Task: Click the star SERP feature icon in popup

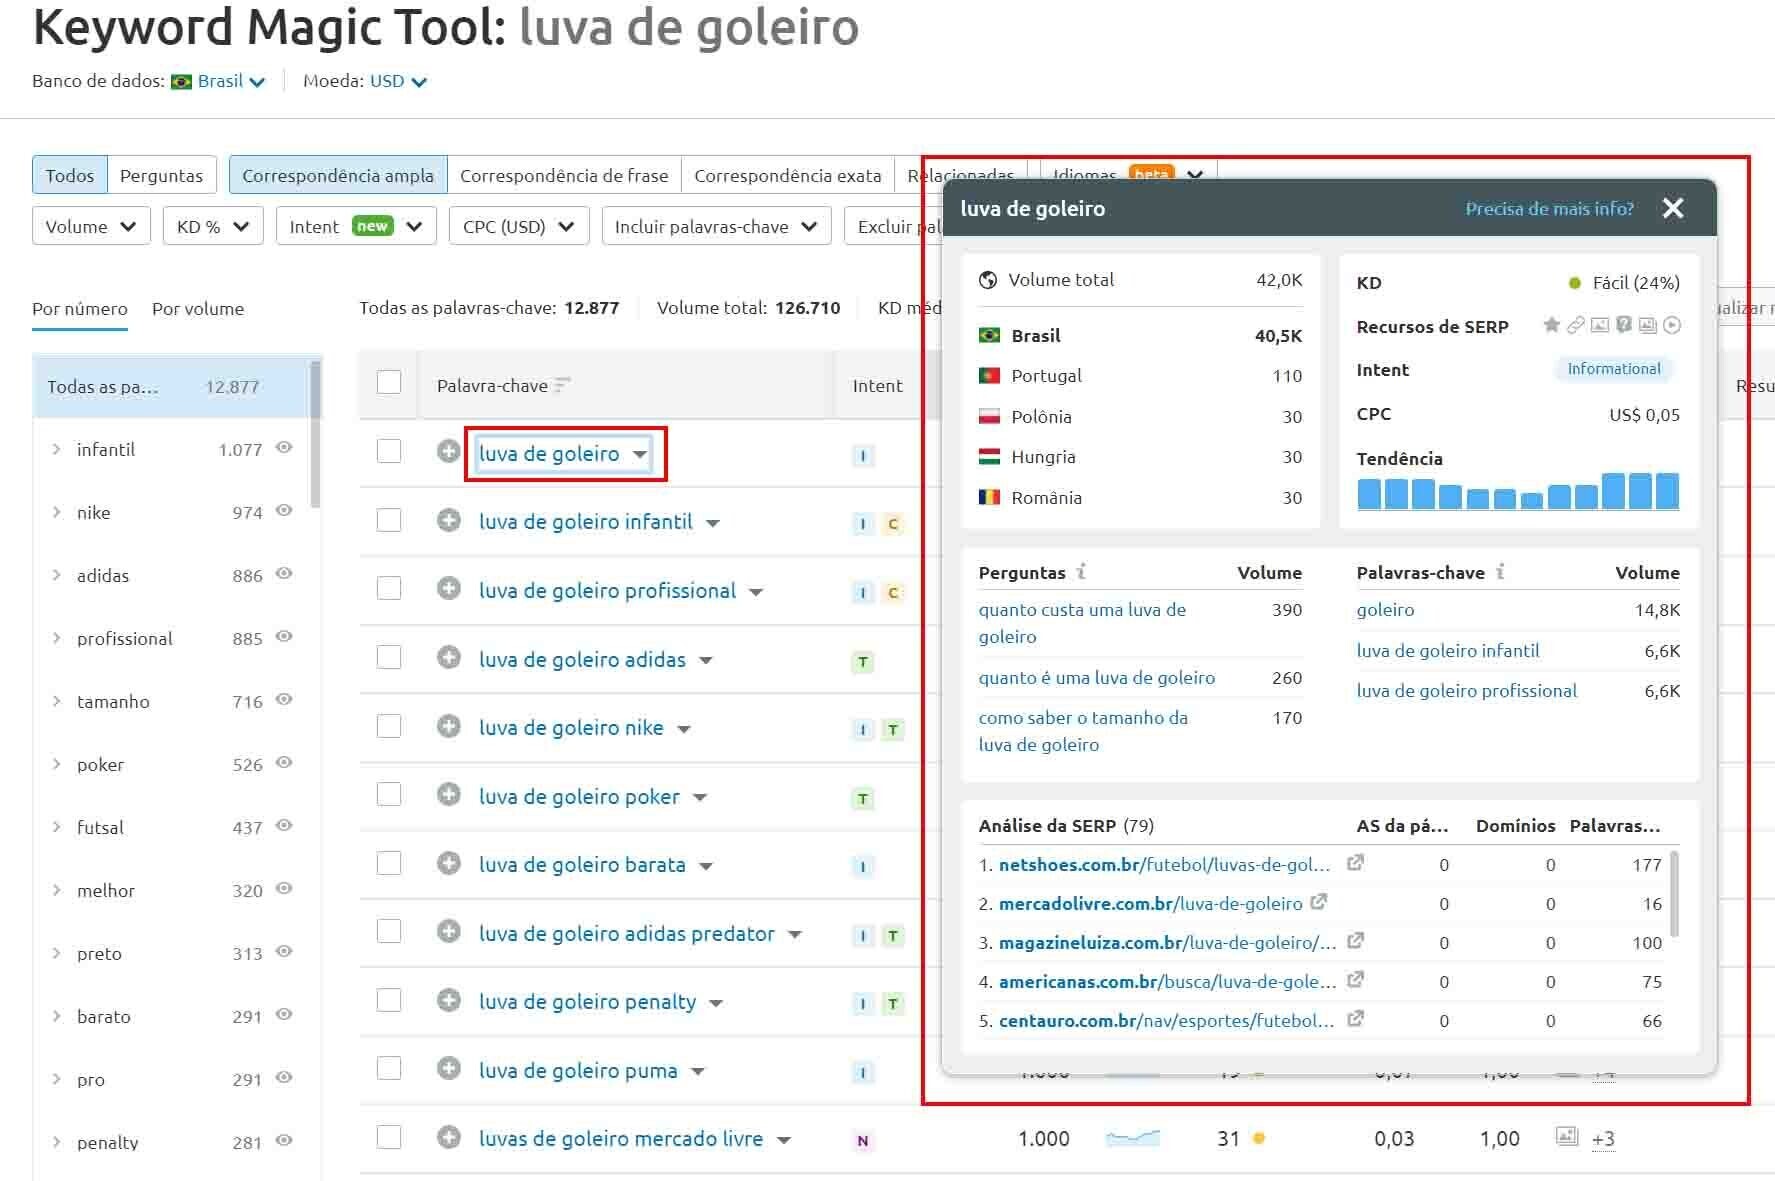Action: [1551, 325]
